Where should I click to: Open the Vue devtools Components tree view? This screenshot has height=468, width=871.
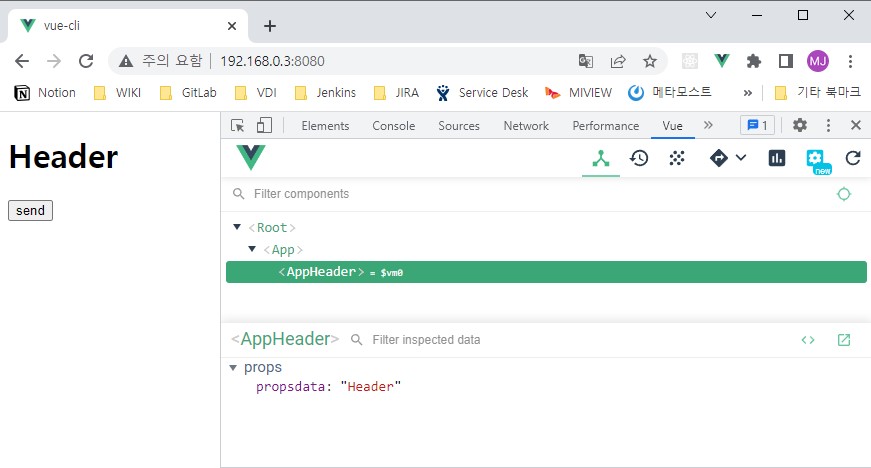(x=600, y=158)
